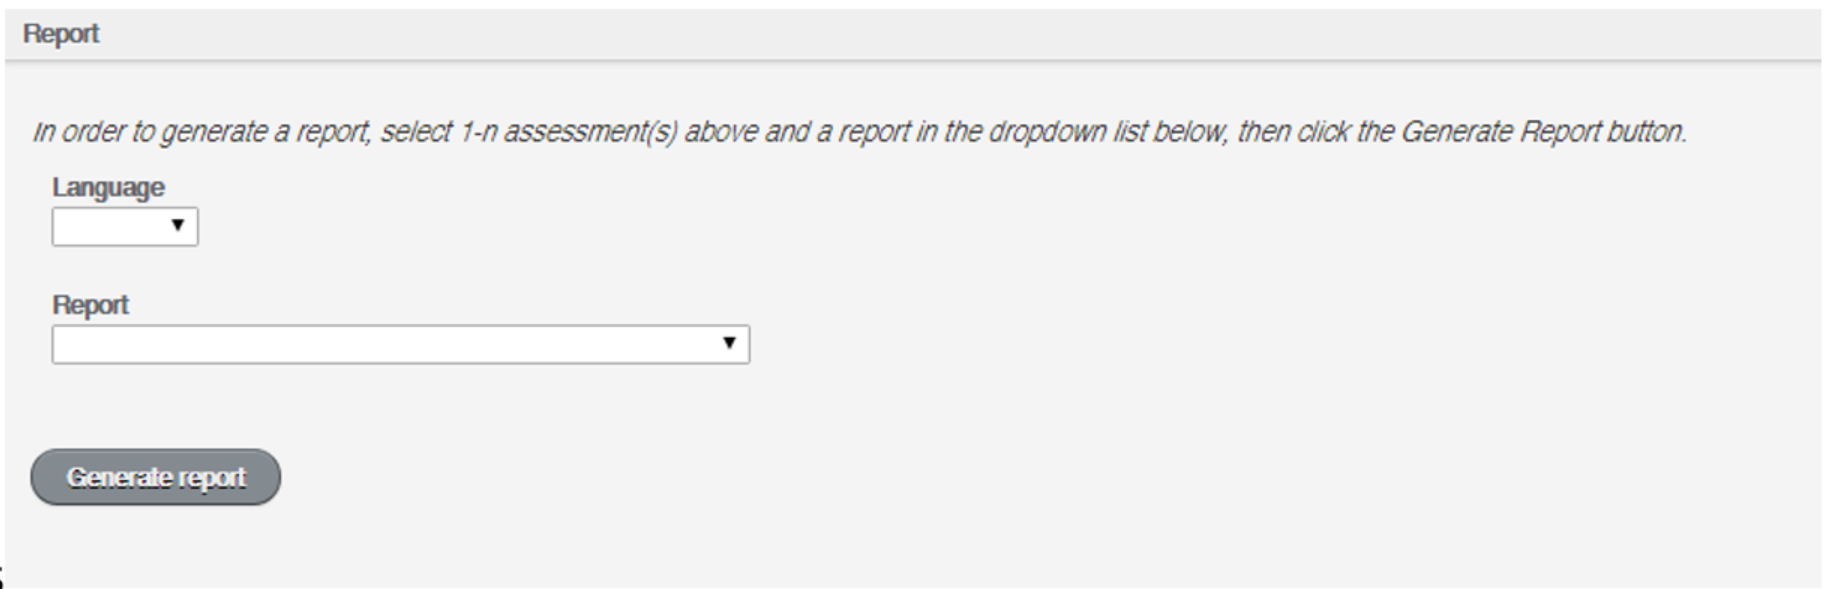
Task: Focus the empty Report selection field
Action: [x=380, y=344]
